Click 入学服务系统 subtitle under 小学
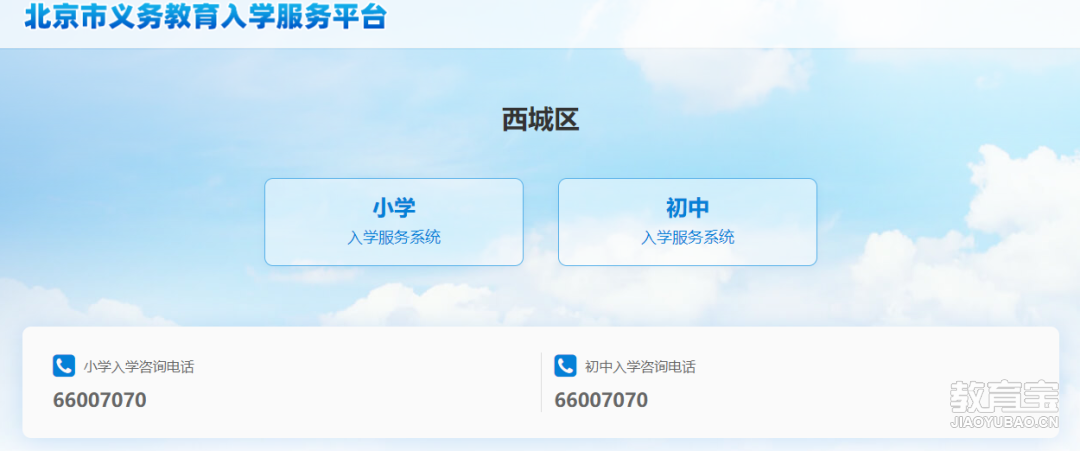This screenshot has height=451, width=1080. (x=394, y=238)
